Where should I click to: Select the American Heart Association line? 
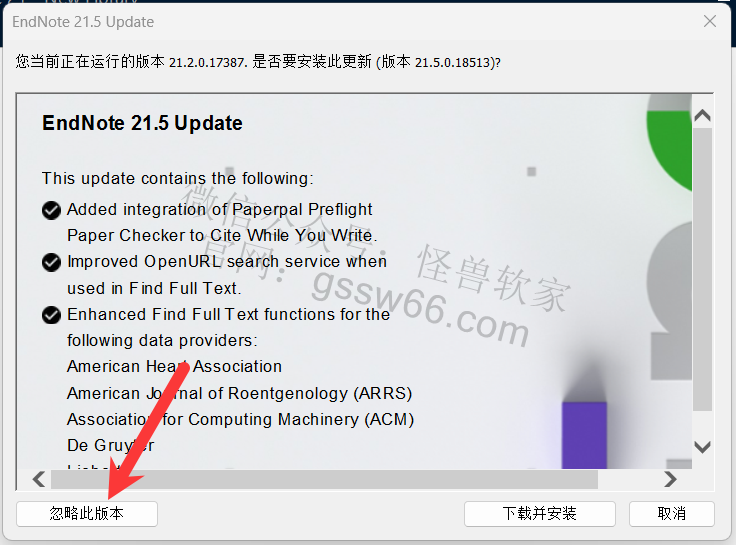coord(174,366)
